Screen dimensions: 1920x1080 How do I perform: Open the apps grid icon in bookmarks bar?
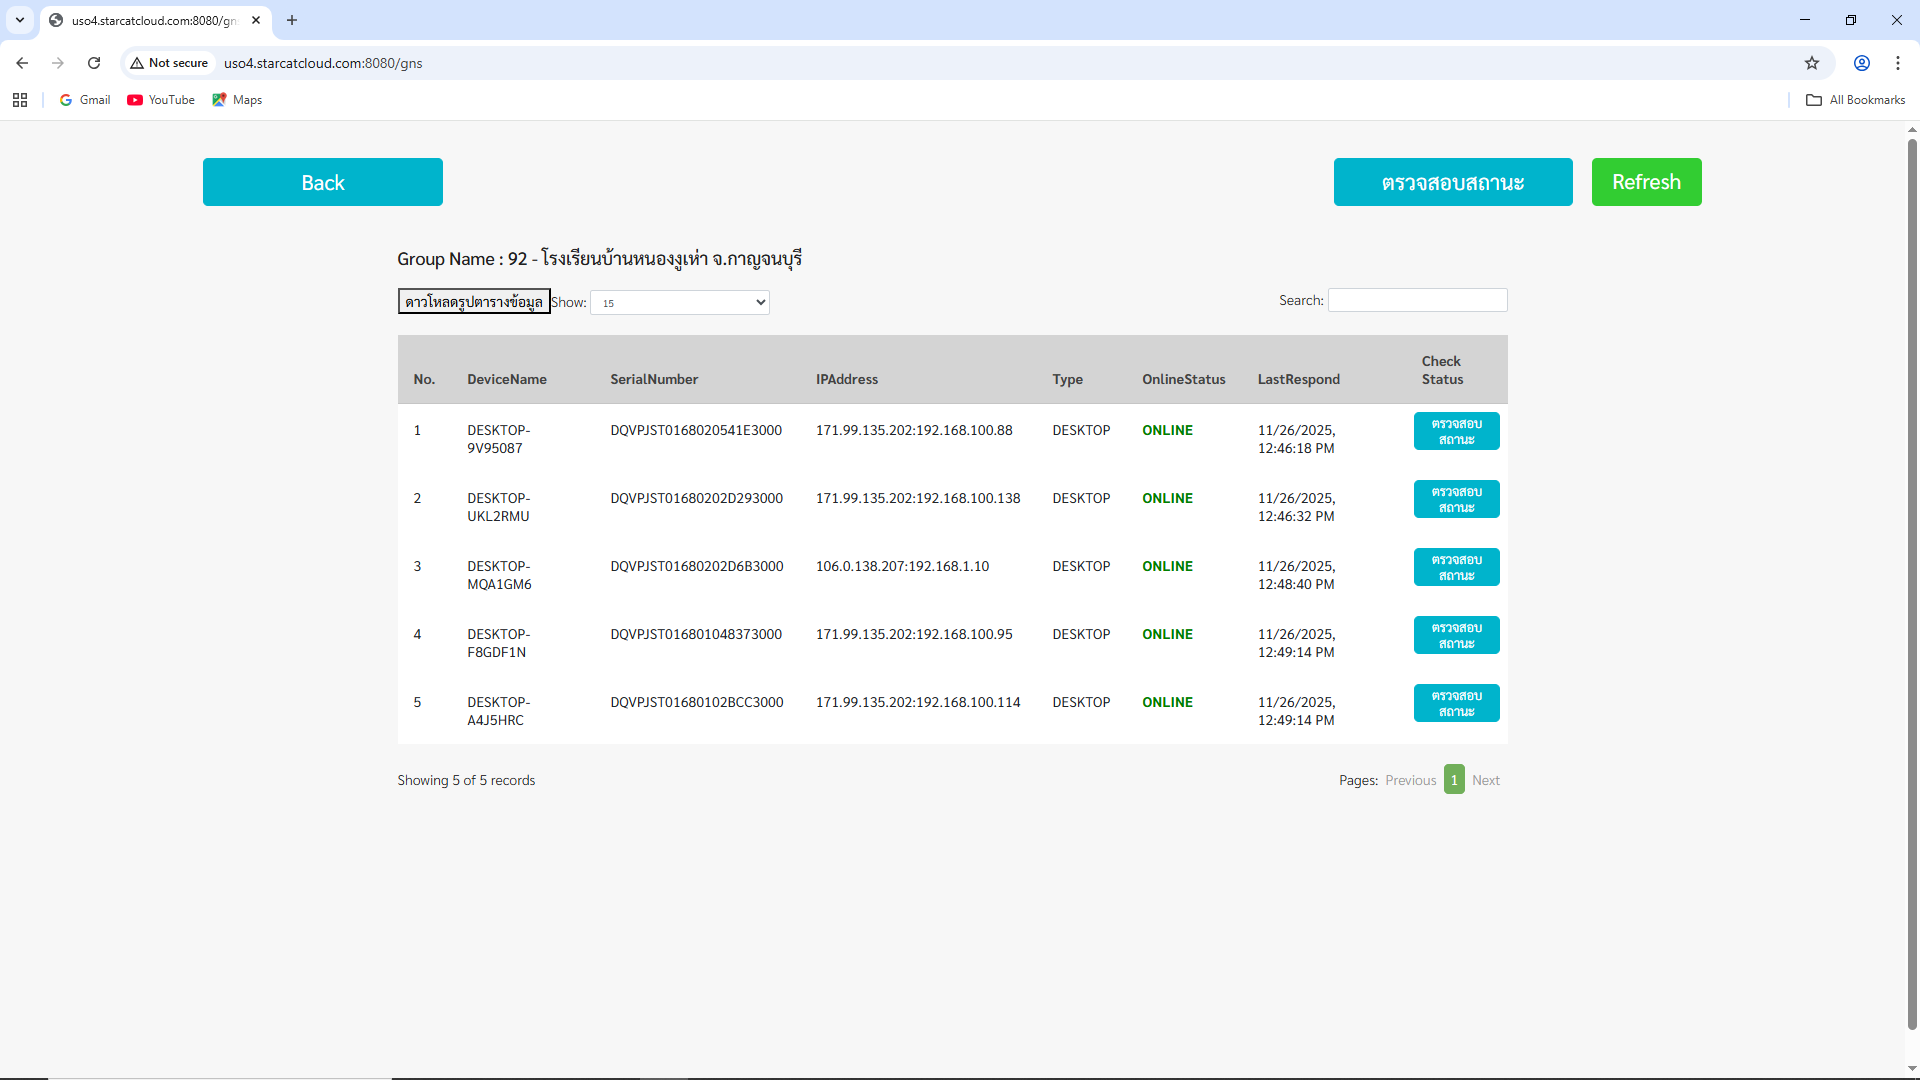click(20, 100)
